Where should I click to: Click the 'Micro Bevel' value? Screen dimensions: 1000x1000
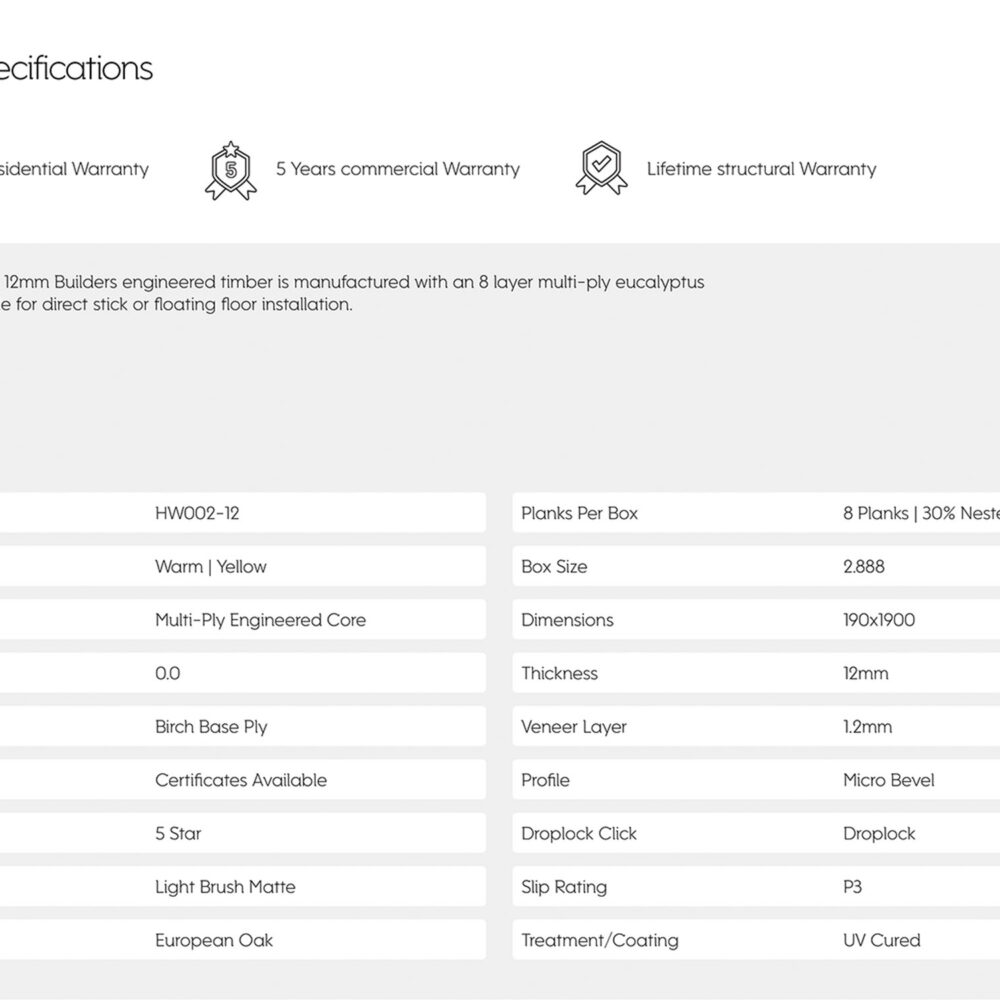click(888, 780)
